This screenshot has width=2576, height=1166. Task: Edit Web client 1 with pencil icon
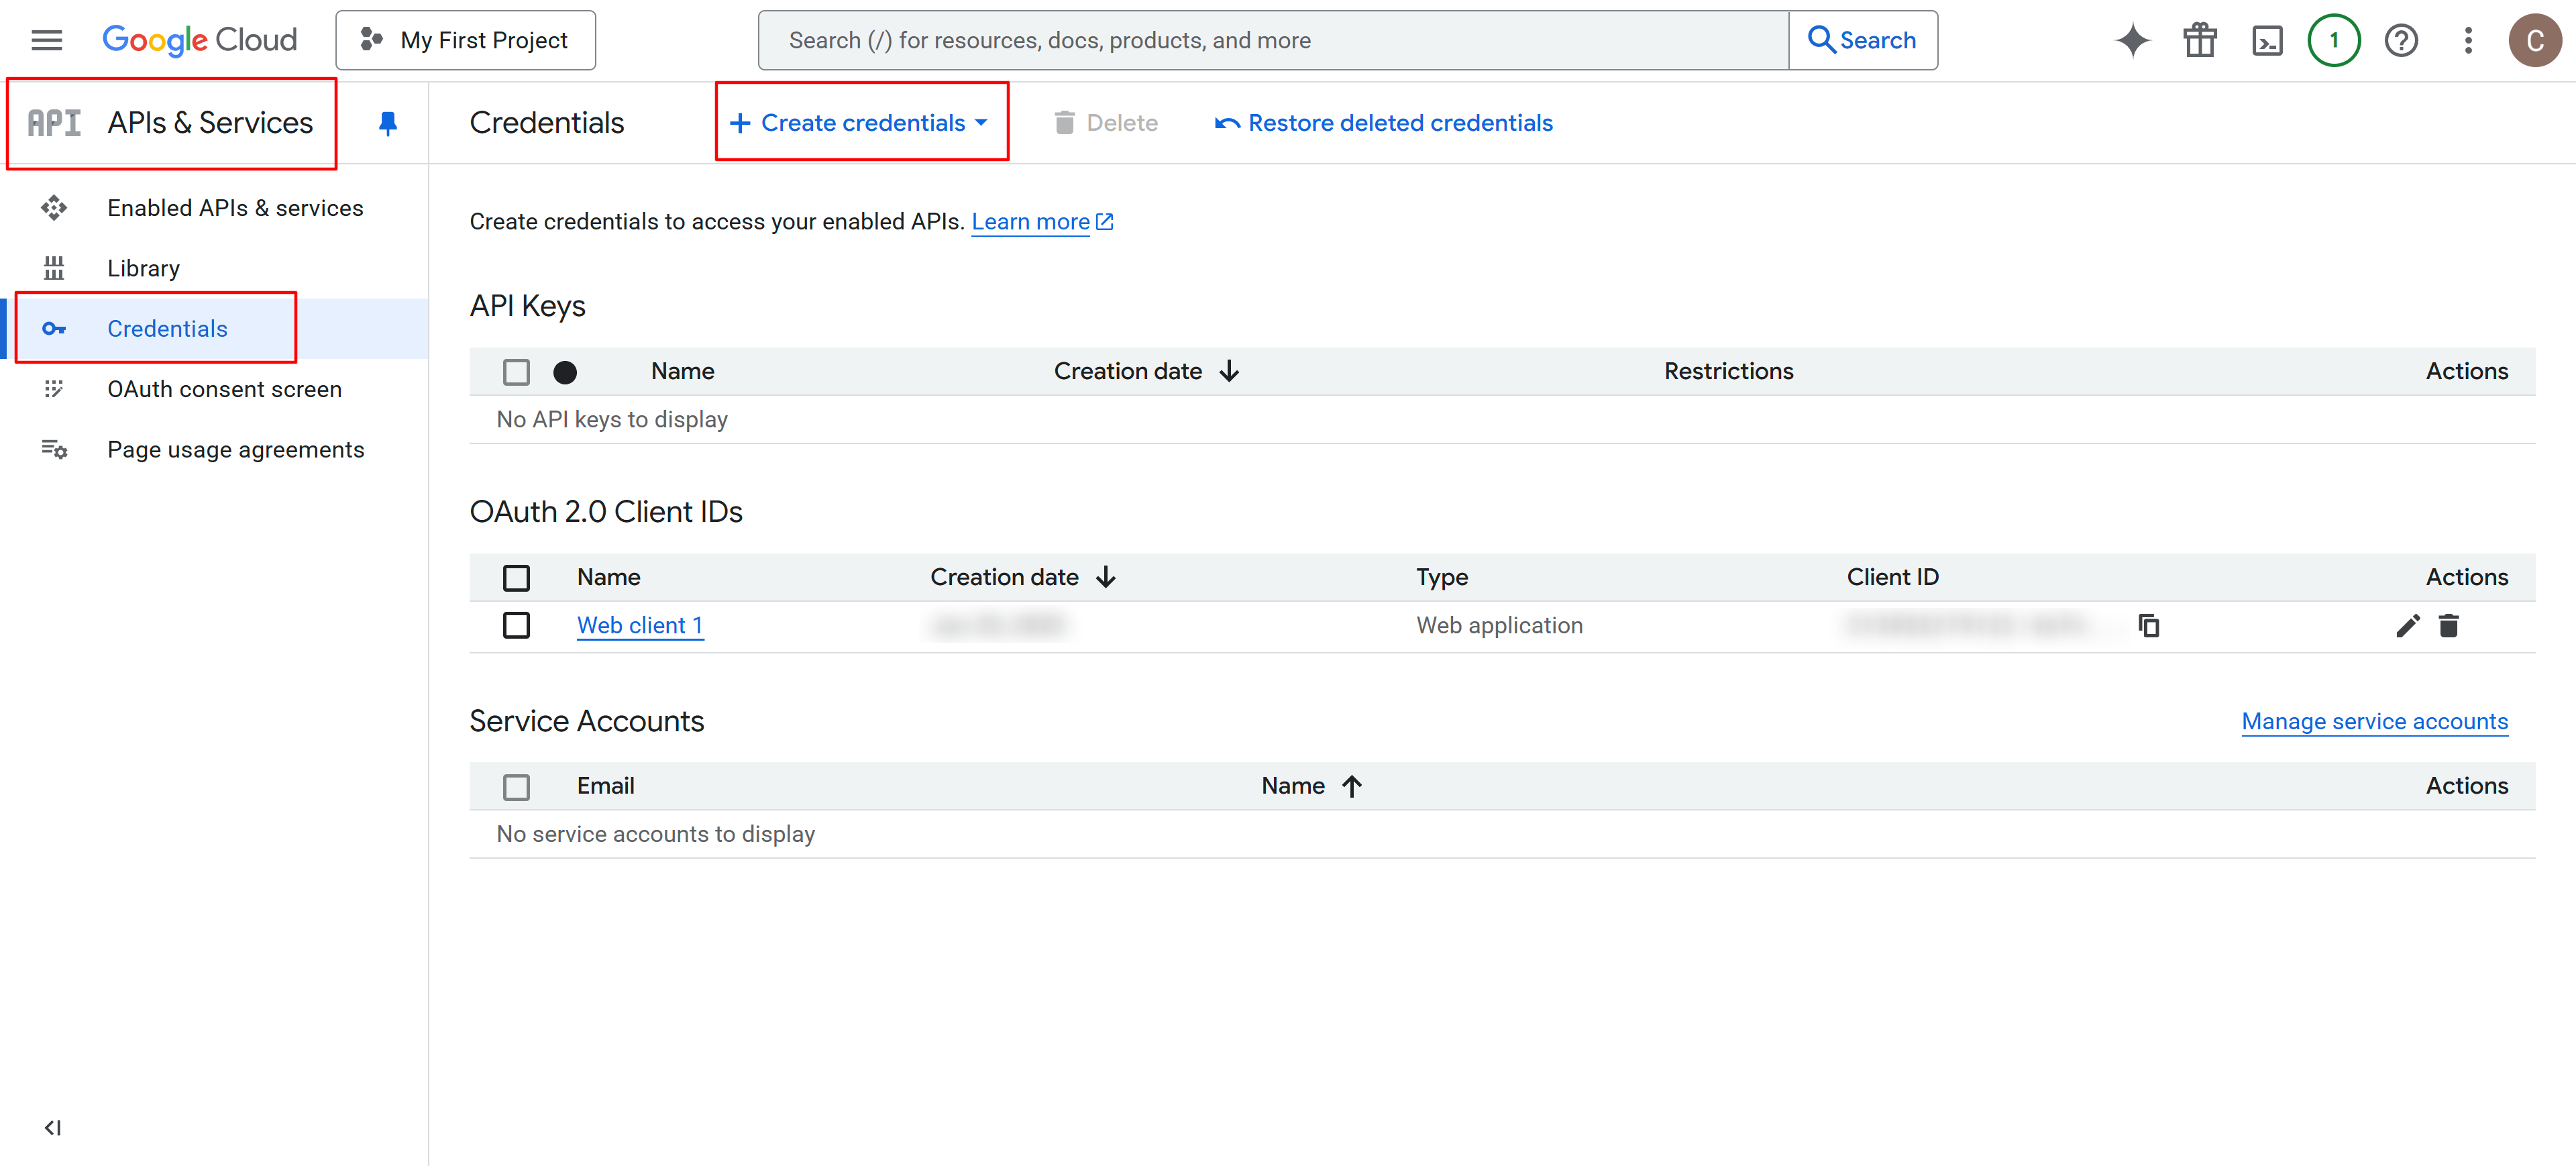2407,625
